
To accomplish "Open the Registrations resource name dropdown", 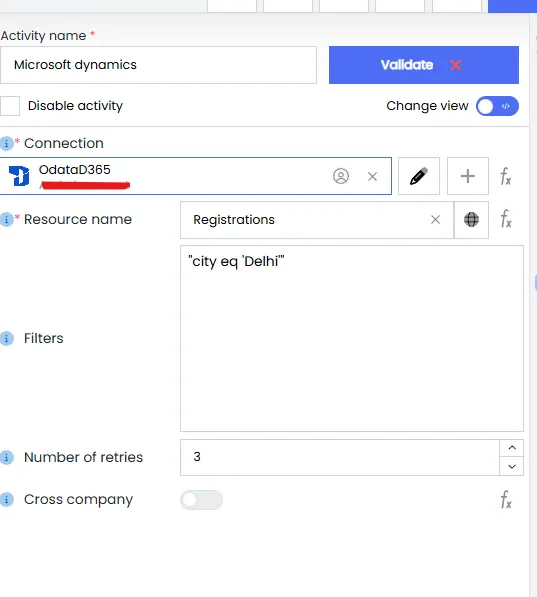I will point(317,220).
